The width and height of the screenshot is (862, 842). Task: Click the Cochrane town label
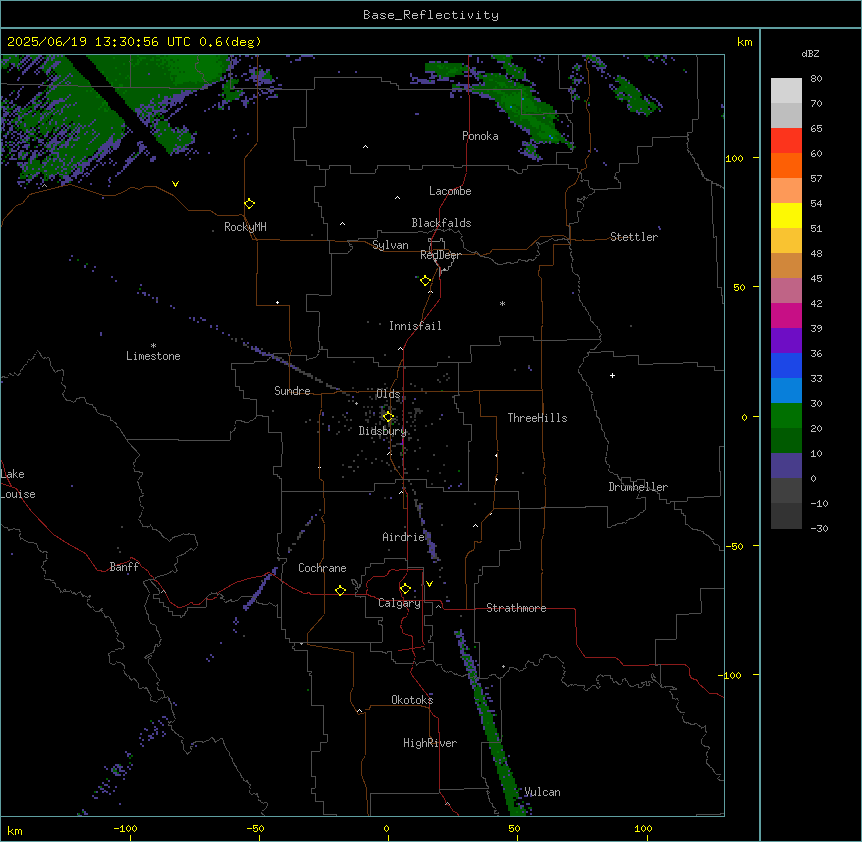pos(322,568)
